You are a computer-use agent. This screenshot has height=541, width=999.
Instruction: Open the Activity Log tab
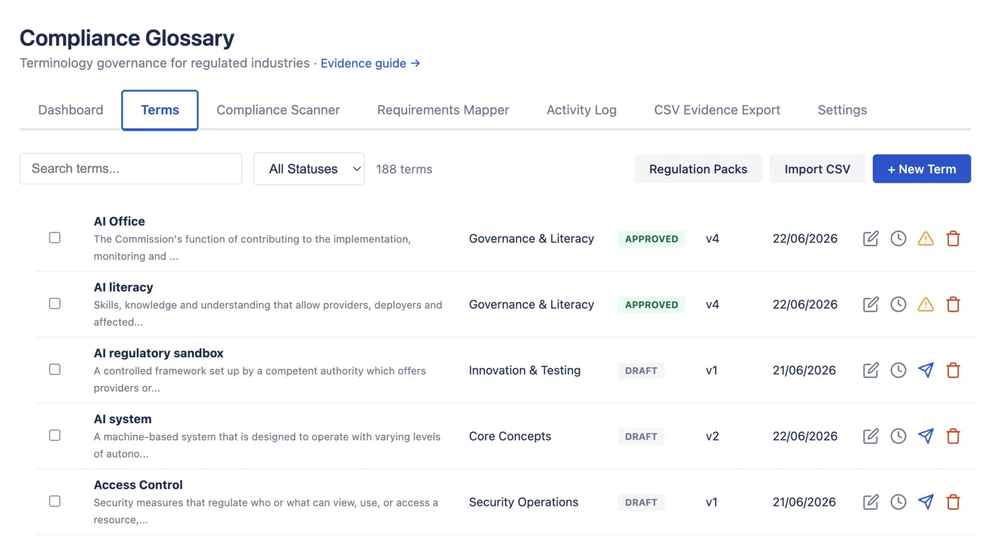[x=581, y=110]
